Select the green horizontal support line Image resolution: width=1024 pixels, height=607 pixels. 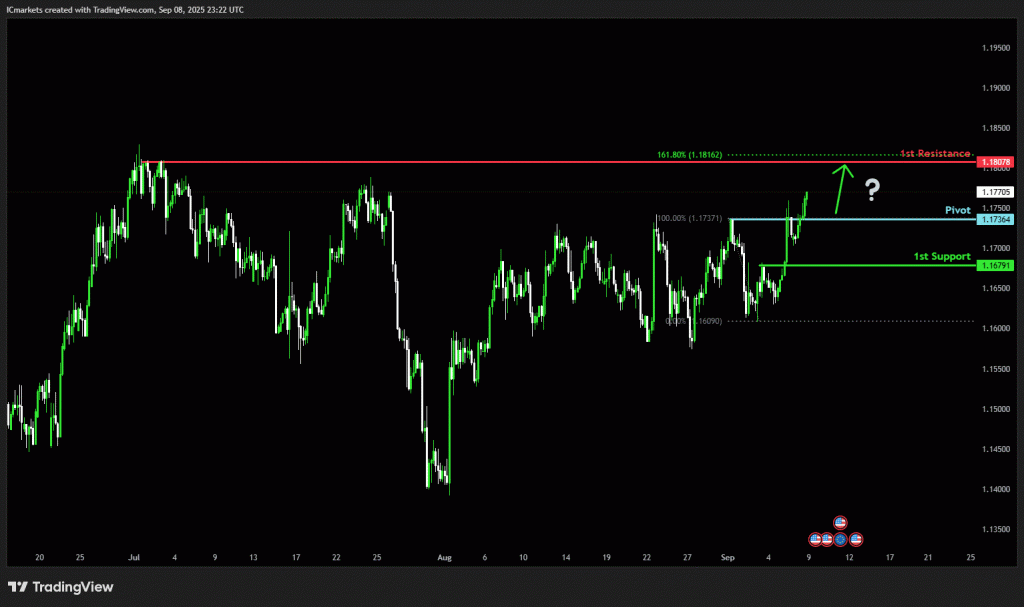tap(867, 265)
